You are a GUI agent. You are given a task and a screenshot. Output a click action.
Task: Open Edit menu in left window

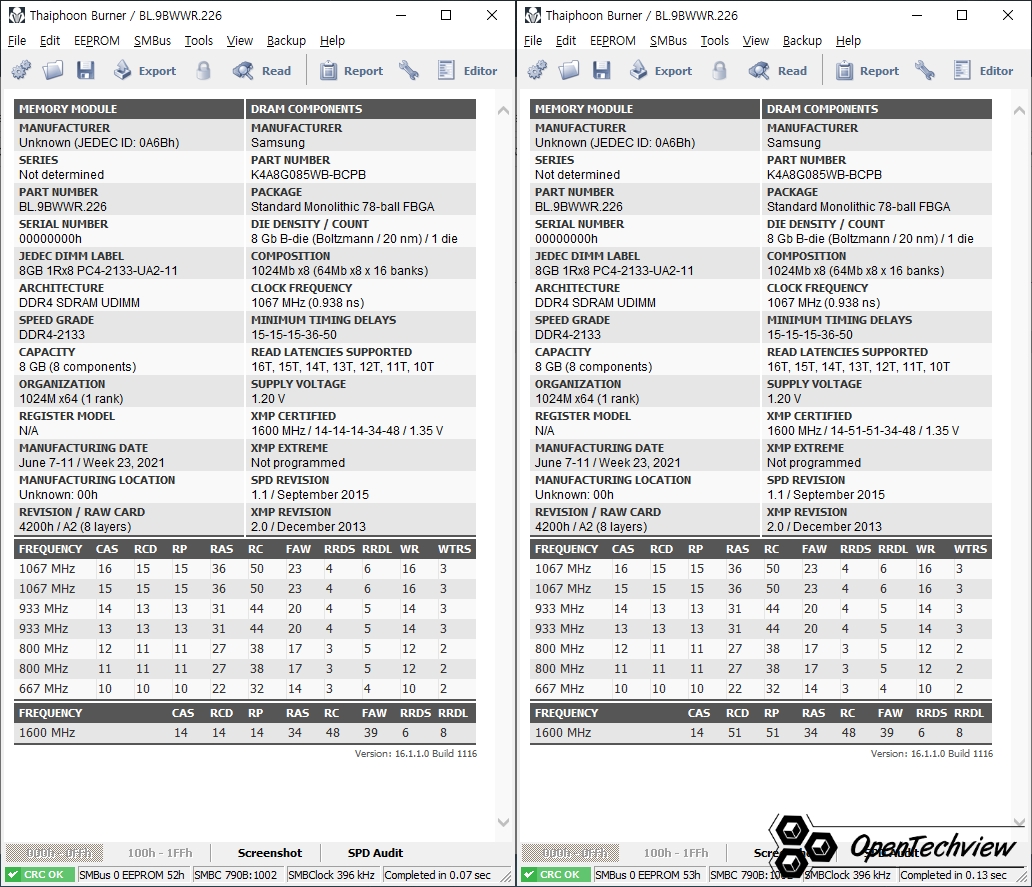click(x=49, y=40)
